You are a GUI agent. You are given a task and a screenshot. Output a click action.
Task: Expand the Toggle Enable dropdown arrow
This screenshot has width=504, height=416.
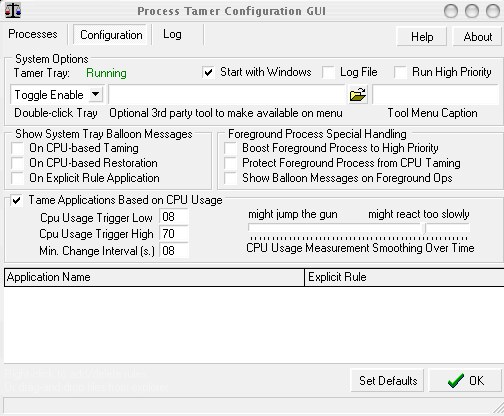tap(96, 94)
